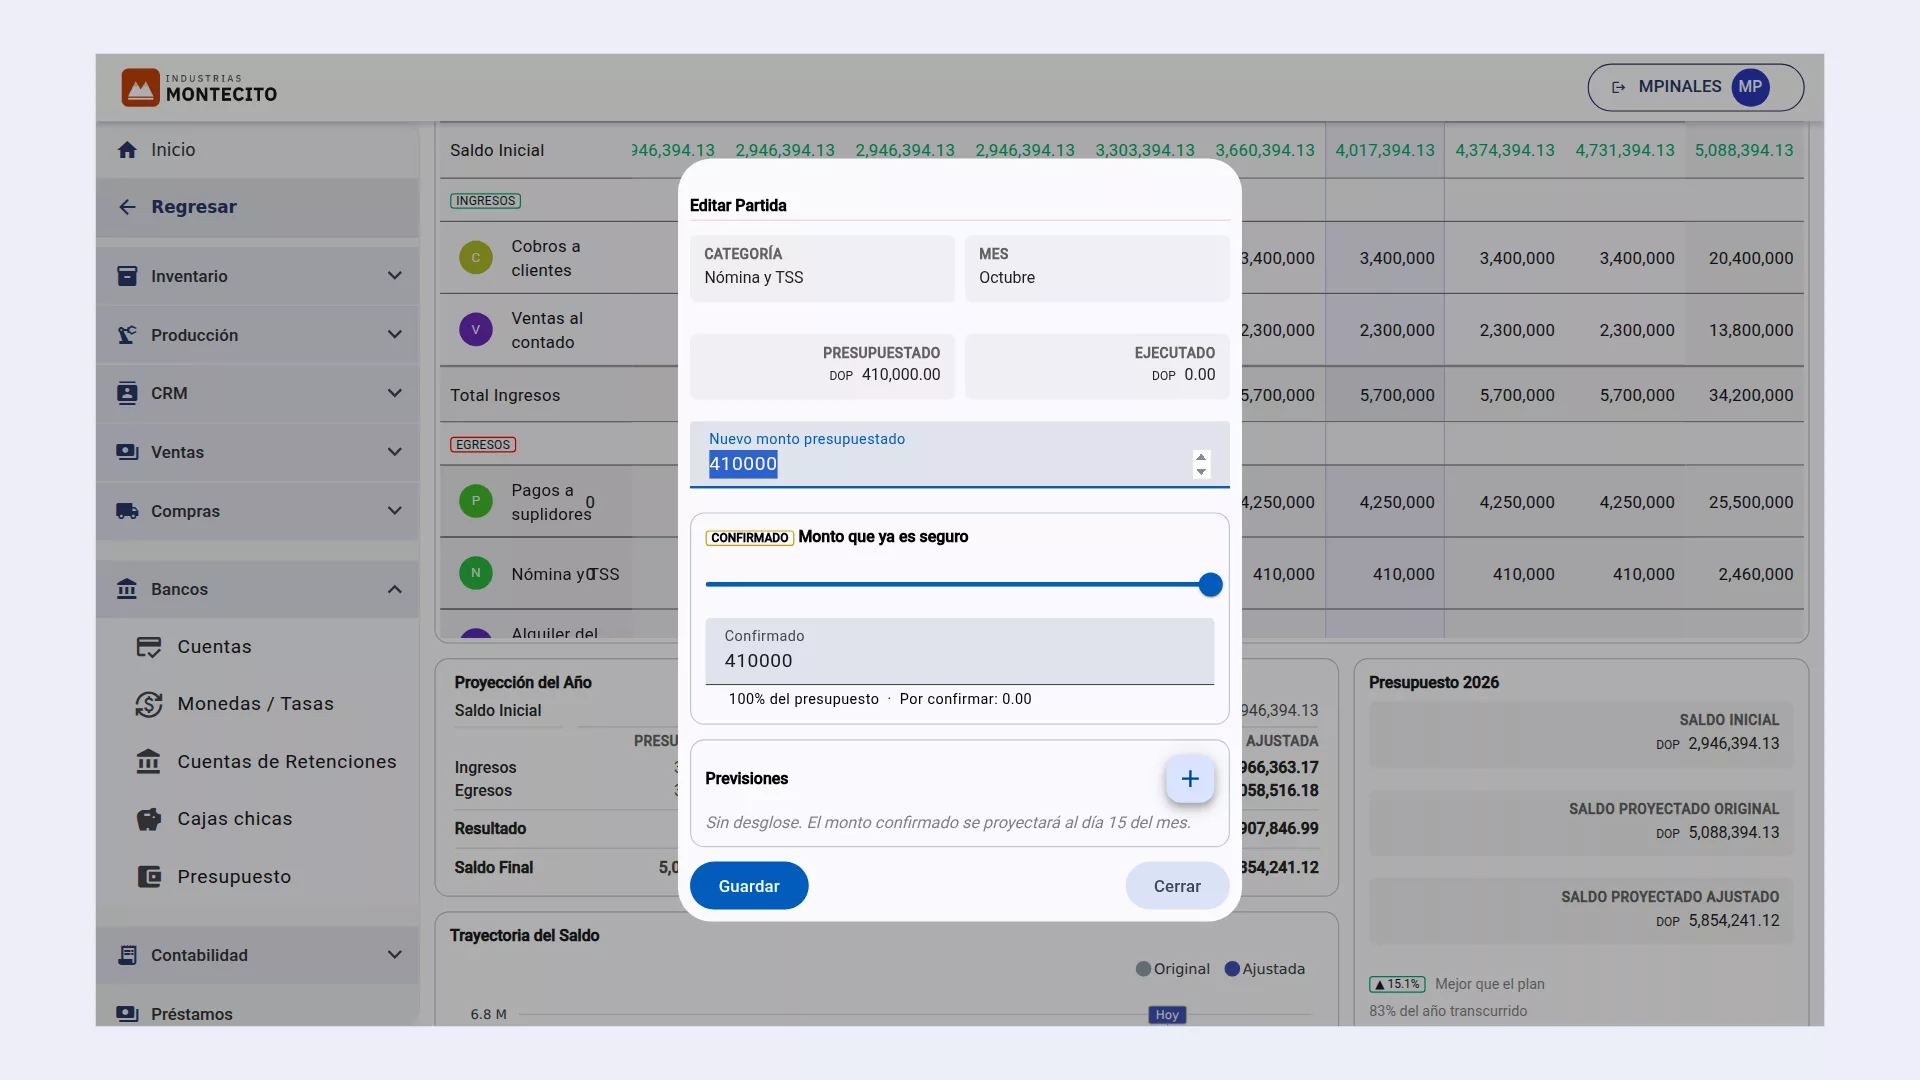Click the Cajas chicas piggy bank icon
The width and height of the screenshot is (1920, 1080).
coord(148,819)
